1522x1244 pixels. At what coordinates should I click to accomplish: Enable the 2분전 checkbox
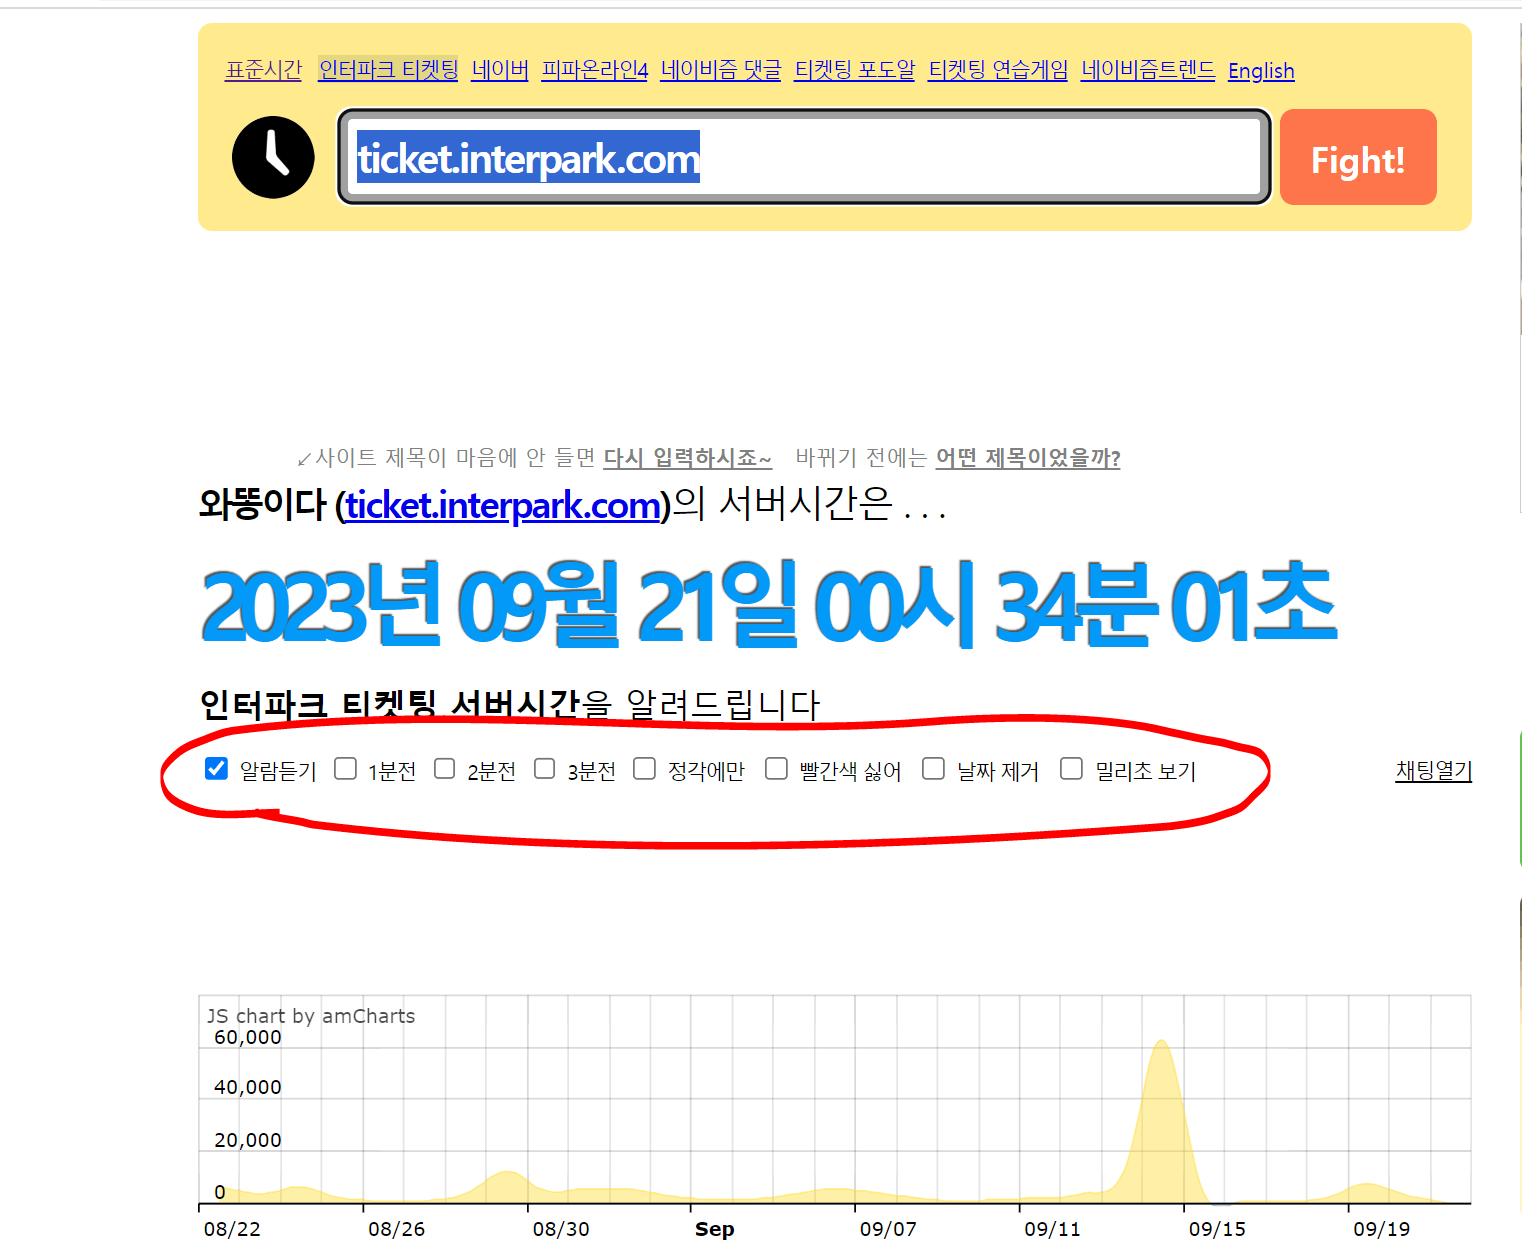444,768
